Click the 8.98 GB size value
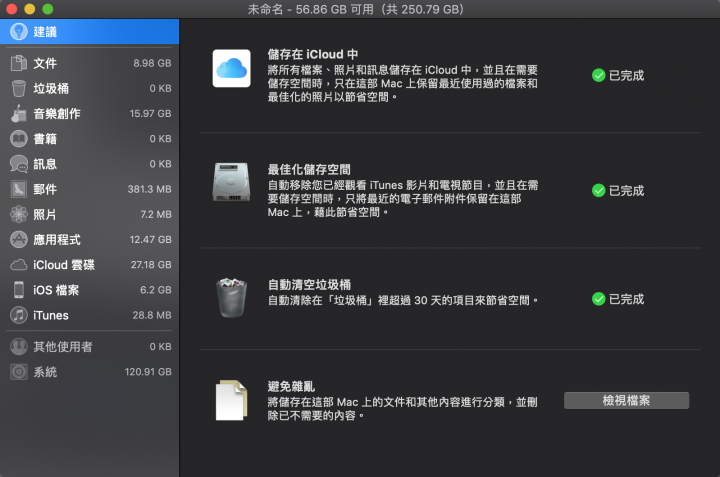Viewport: 720px width, 477px height. point(152,63)
